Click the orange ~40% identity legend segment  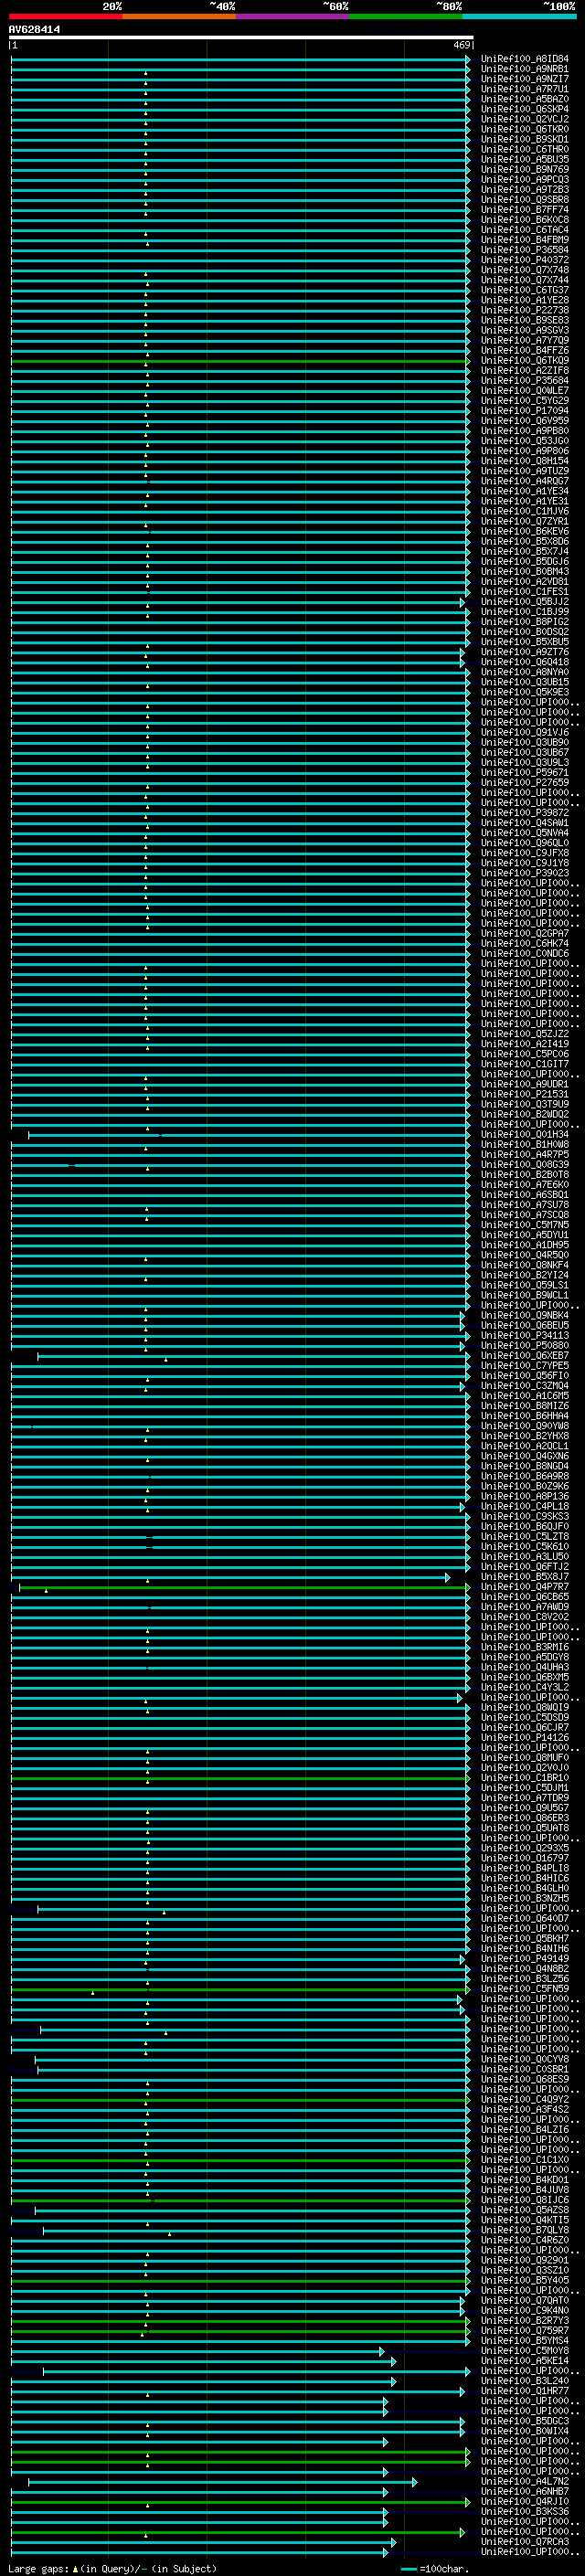click(179, 16)
